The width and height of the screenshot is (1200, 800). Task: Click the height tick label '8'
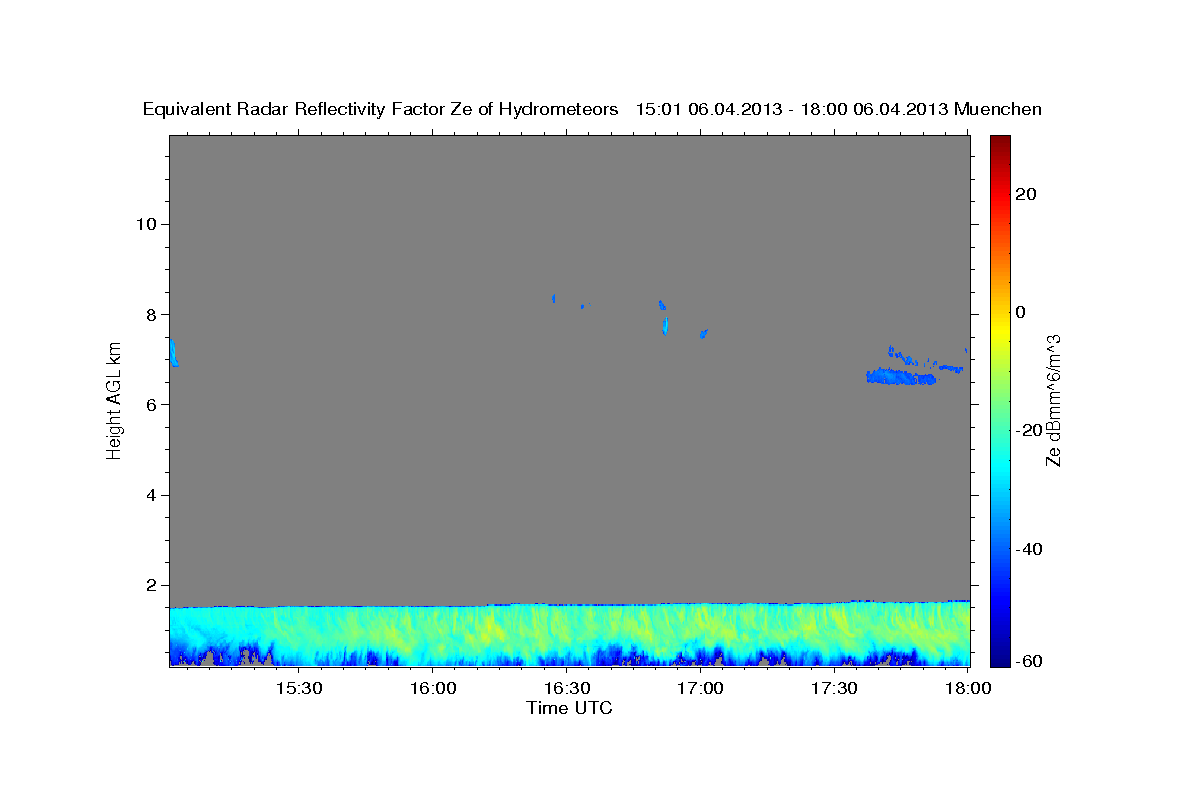pos(151,314)
